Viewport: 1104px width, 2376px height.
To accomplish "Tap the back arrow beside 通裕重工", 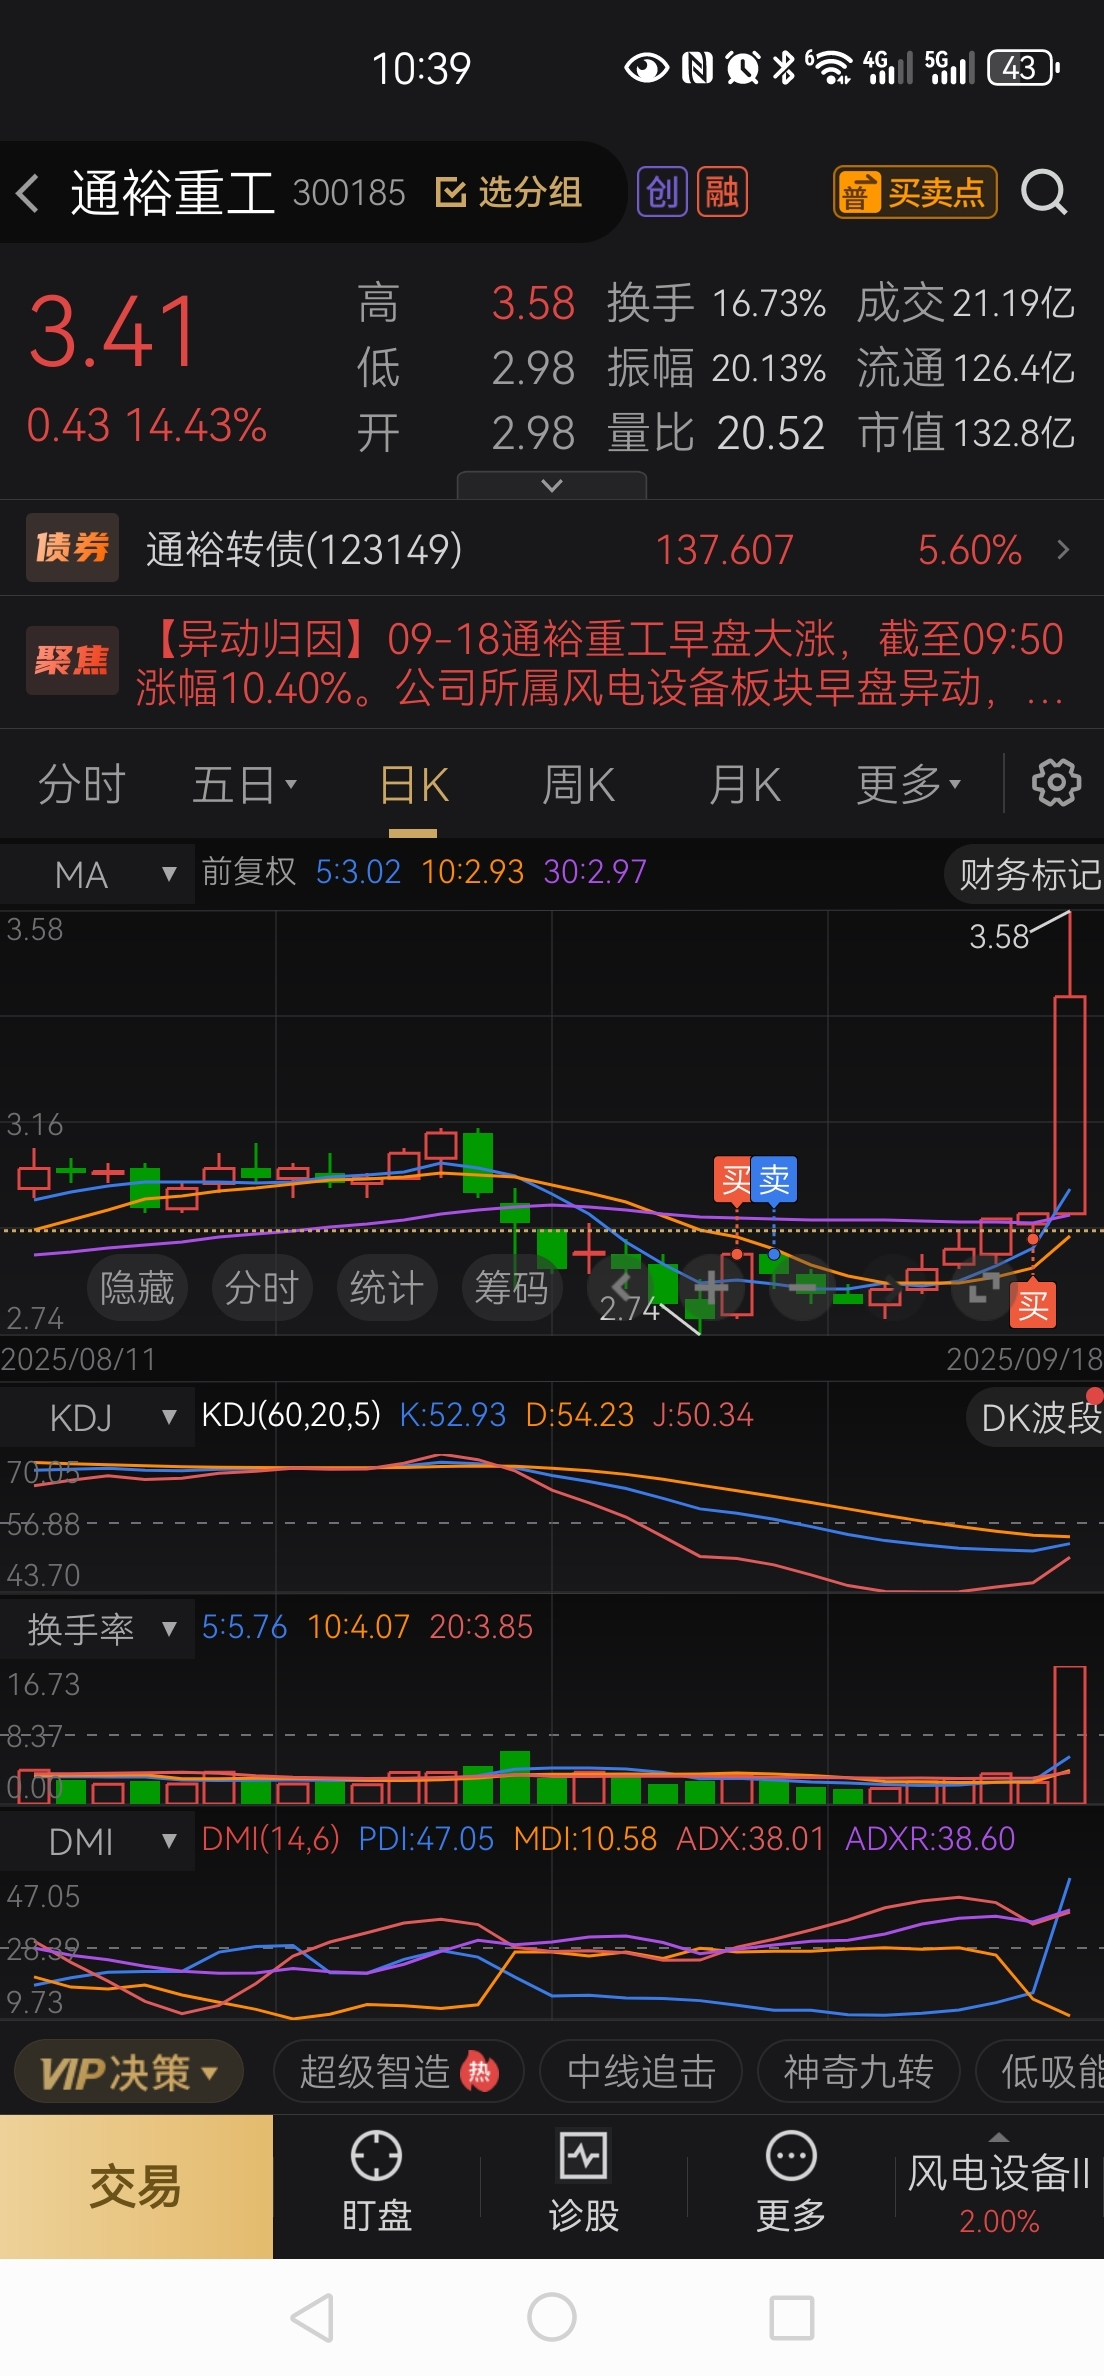I will tap(28, 192).
